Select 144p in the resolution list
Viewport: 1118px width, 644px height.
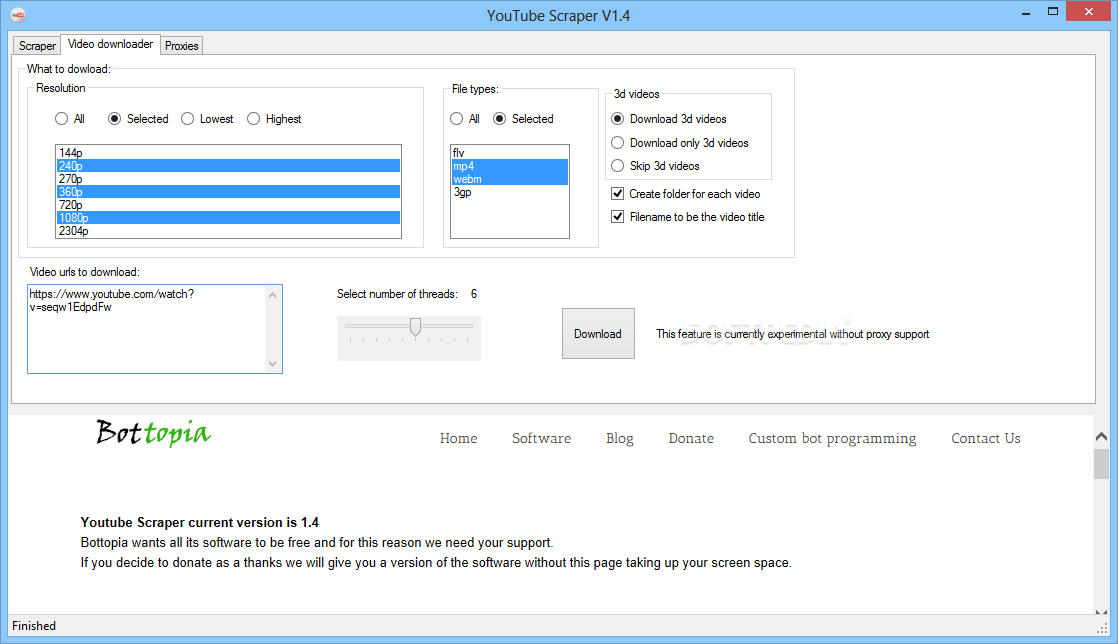pyautogui.click(x=228, y=153)
